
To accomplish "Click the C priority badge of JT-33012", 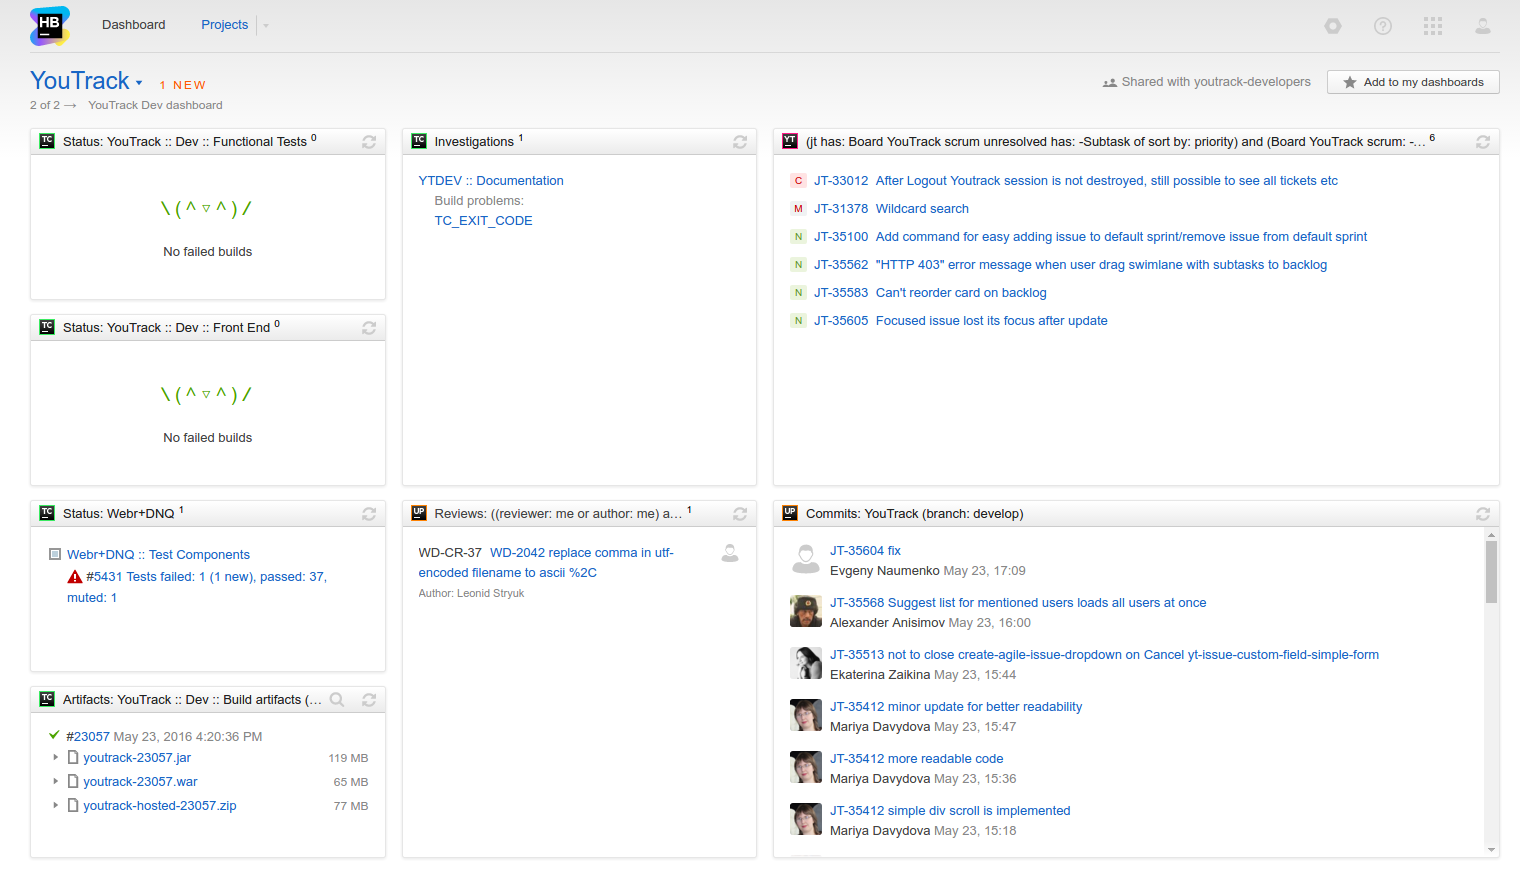I will (x=798, y=181).
